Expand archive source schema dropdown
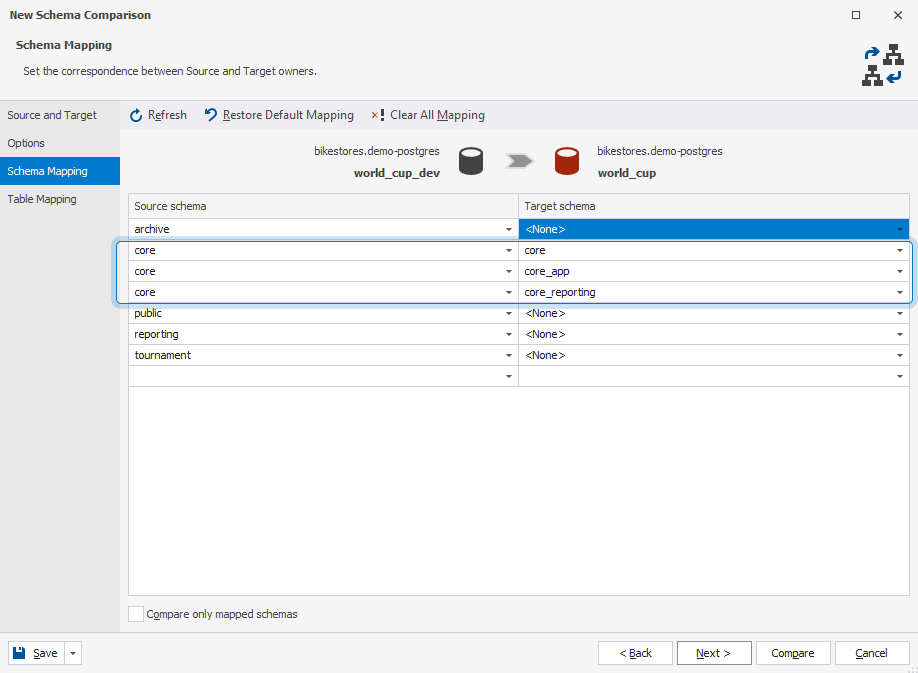 coord(509,229)
